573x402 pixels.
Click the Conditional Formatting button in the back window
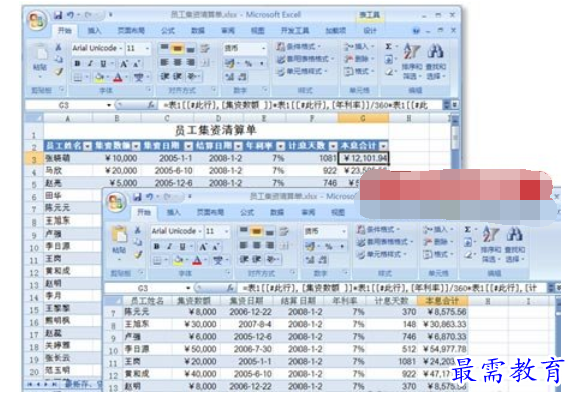[299, 46]
